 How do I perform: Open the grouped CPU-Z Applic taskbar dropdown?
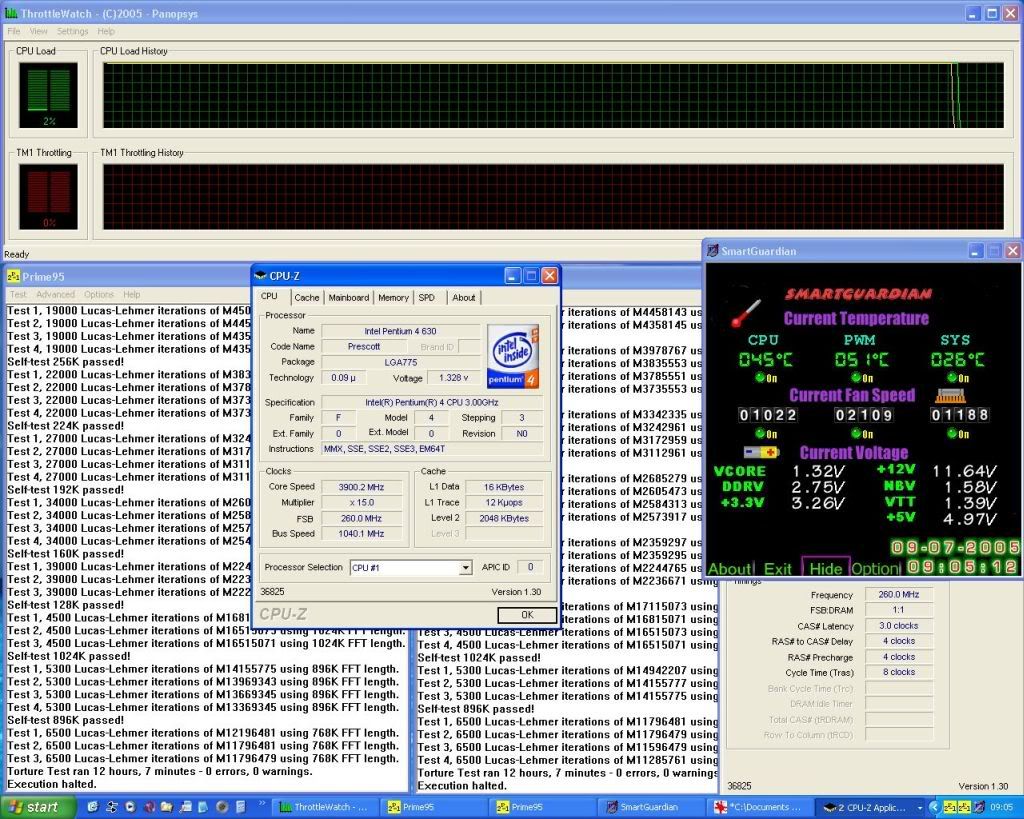point(871,807)
